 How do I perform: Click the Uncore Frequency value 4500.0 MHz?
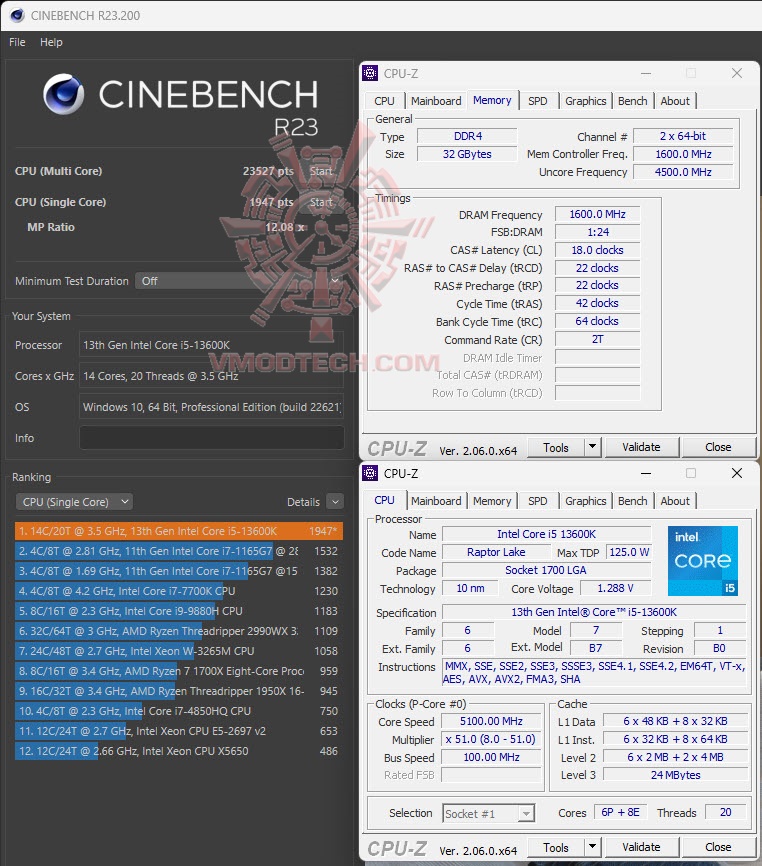(x=683, y=172)
